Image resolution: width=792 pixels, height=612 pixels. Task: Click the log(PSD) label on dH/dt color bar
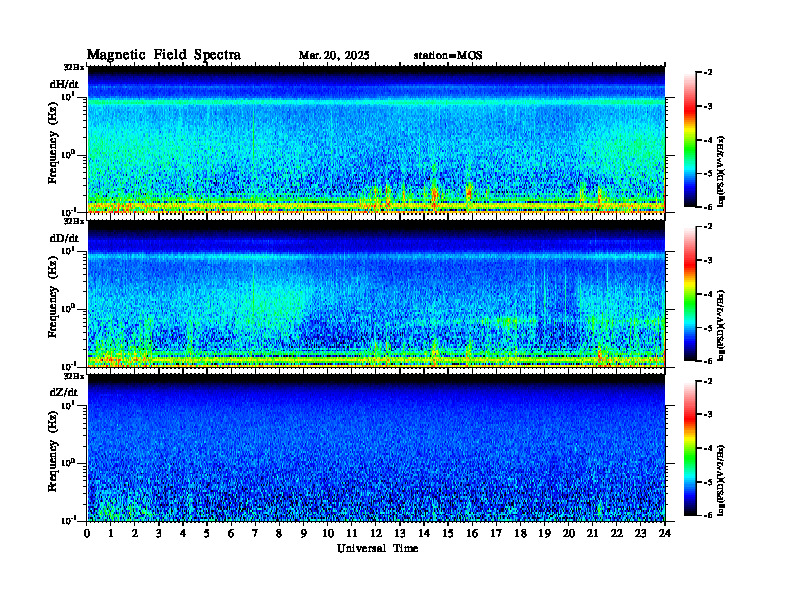pos(722,170)
